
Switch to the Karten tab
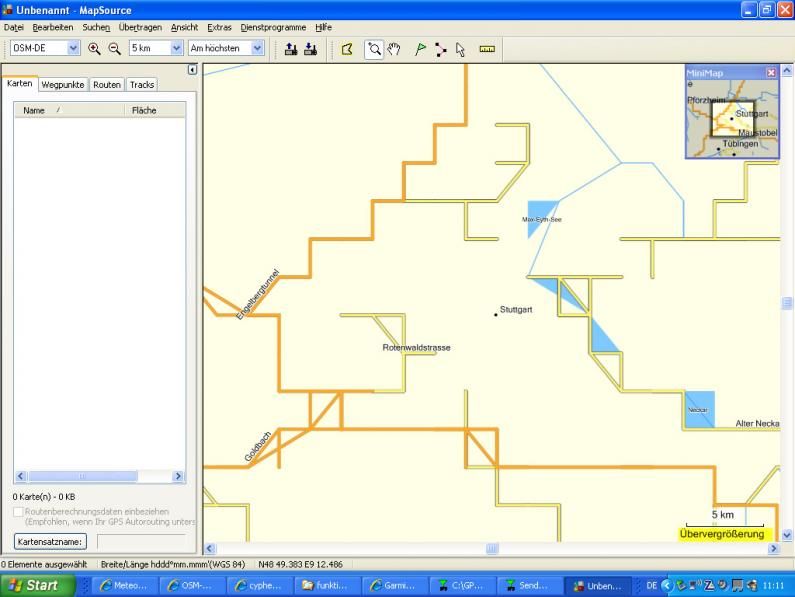point(20,84)
